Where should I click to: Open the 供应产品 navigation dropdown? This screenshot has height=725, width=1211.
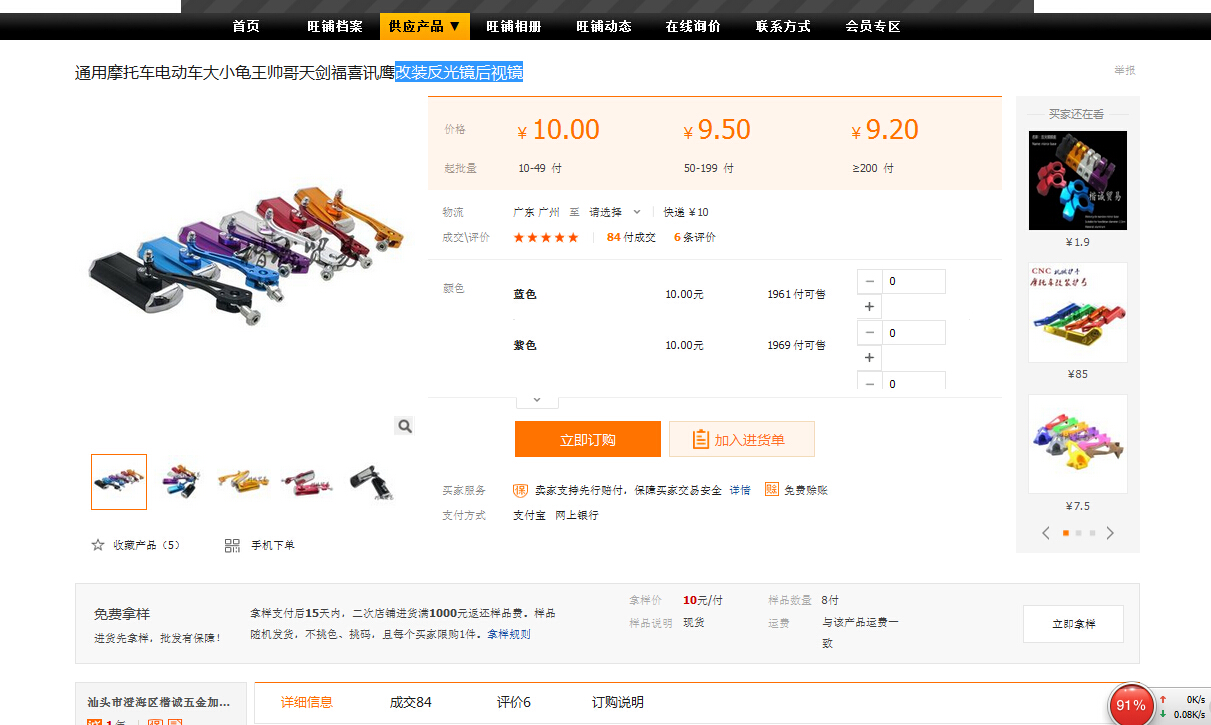click(424, 26)
